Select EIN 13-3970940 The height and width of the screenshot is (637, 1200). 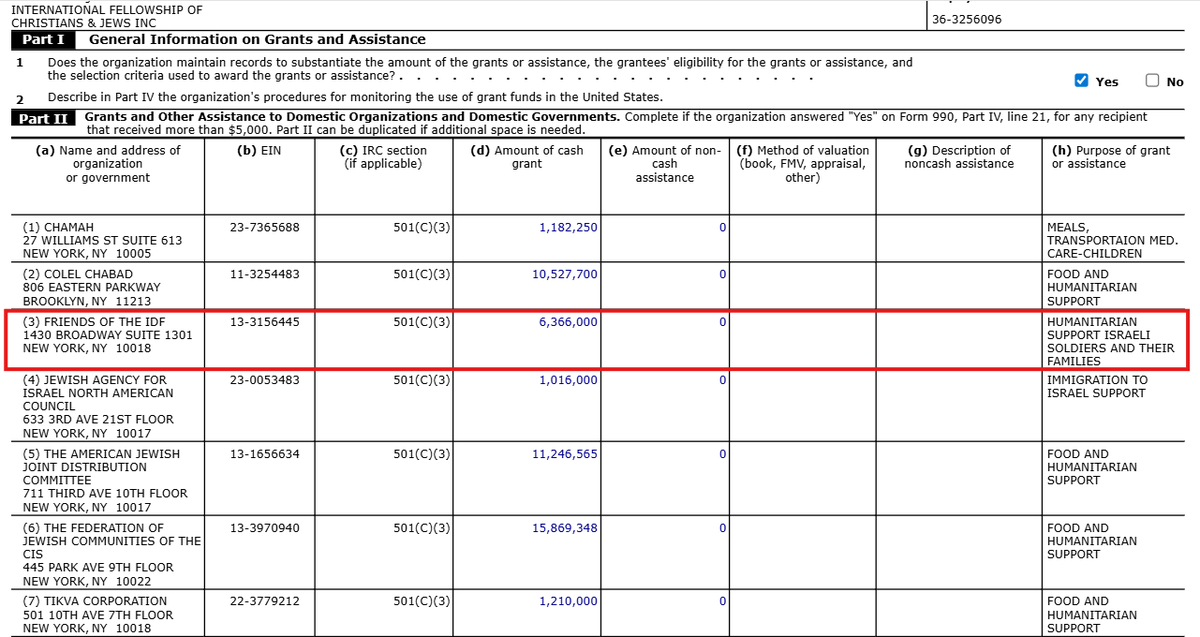(264, 528)
